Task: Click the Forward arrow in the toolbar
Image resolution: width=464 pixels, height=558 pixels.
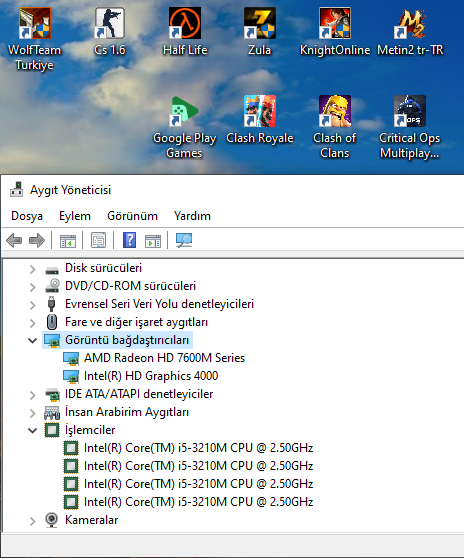Action: click(x=37, y=241)
